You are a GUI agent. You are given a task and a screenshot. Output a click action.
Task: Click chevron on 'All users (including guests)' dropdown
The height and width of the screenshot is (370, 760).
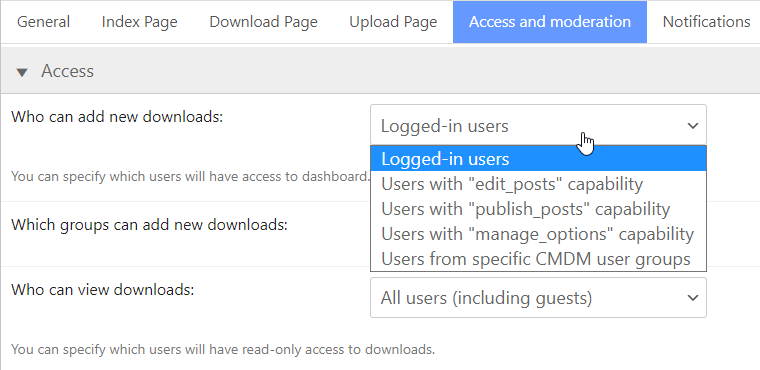pyautogui.click(x=693, y=298)
